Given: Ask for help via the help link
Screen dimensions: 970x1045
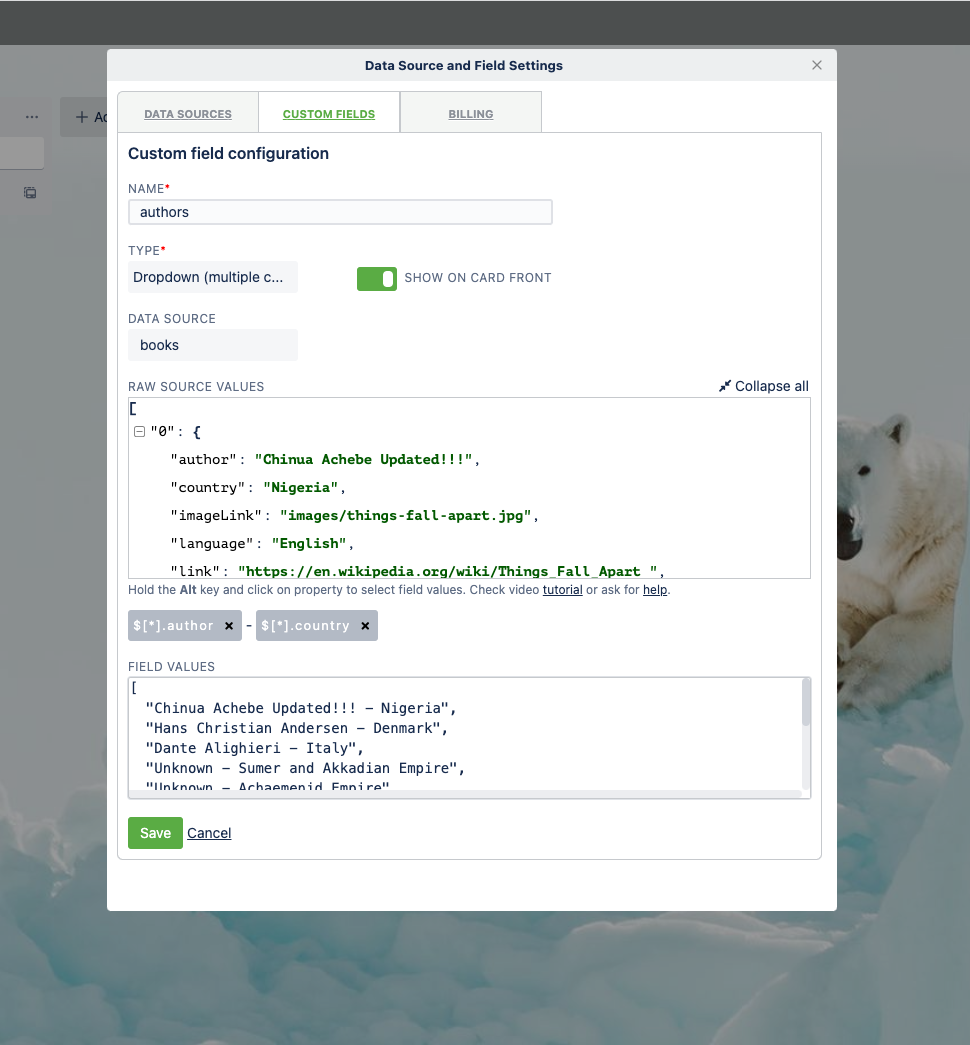Looking at the screenshot, I should 655,589.
